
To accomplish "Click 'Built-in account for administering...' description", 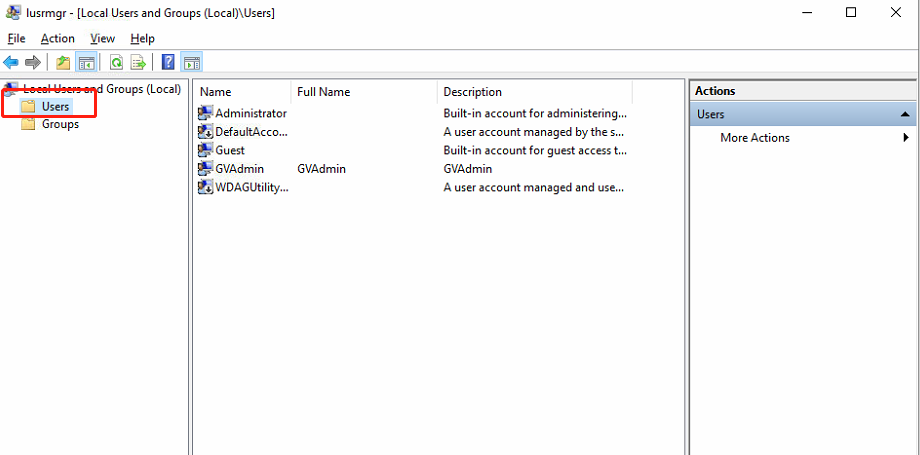I will (x=535, y=113).
